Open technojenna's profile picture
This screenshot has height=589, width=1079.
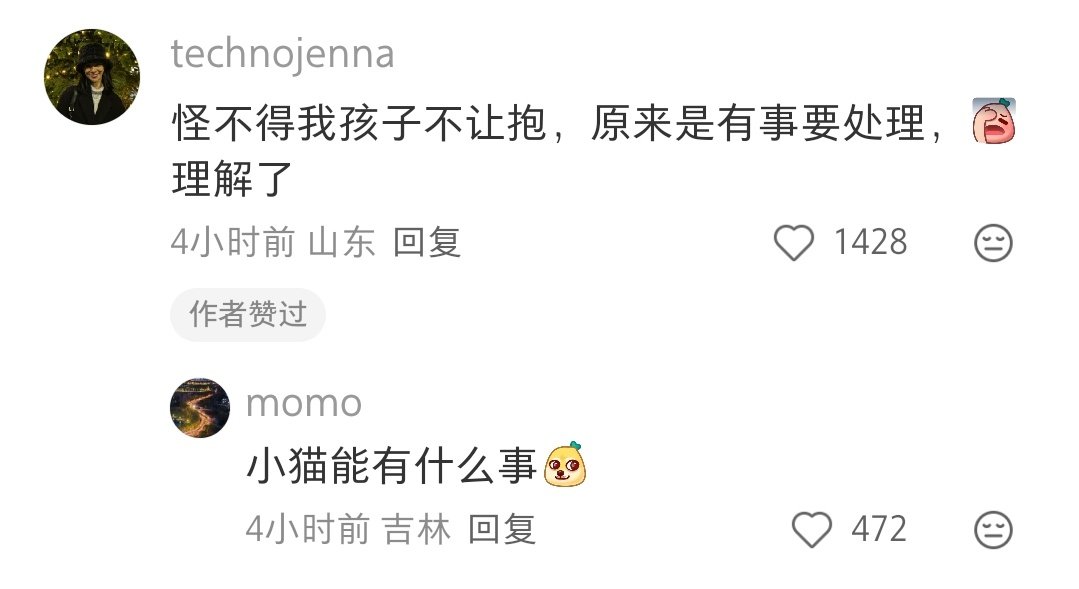pyautogui.click(x=92, y=76)
